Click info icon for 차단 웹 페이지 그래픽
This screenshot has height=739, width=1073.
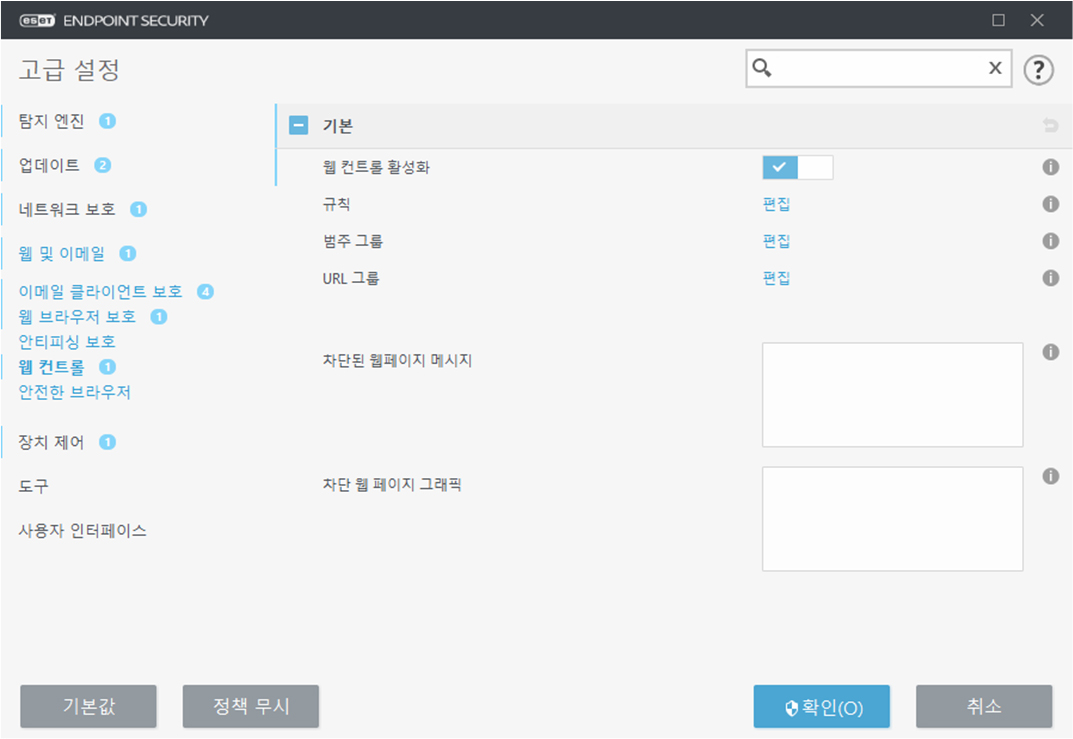(1050, 476)
